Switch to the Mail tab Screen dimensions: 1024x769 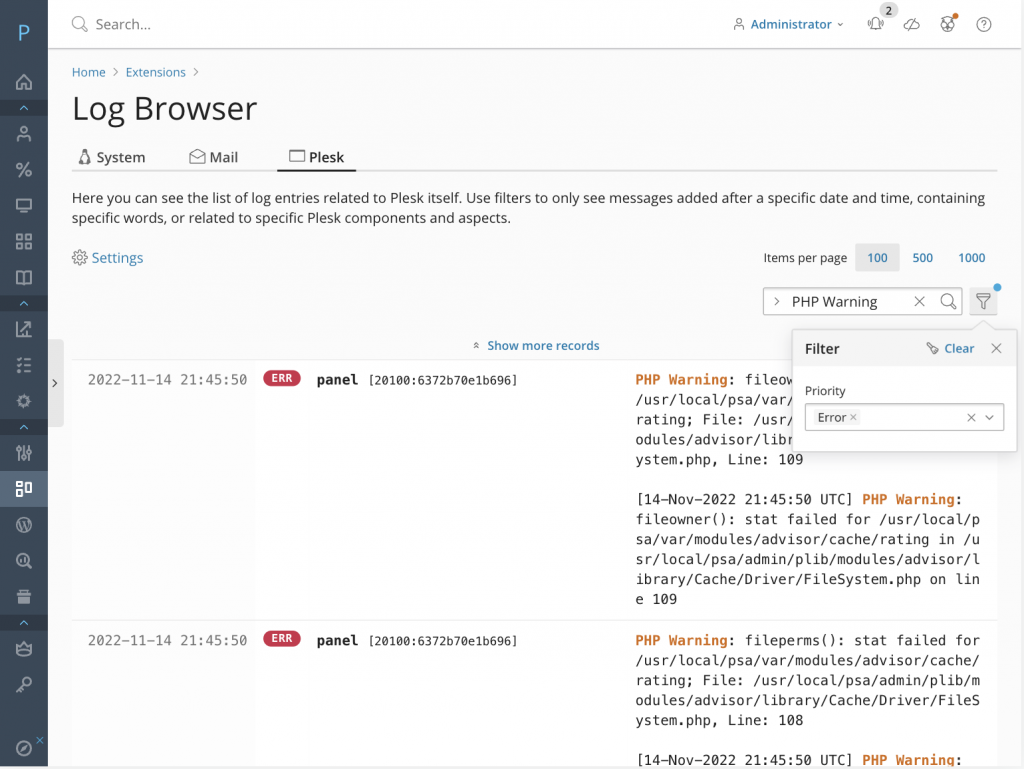214,157
